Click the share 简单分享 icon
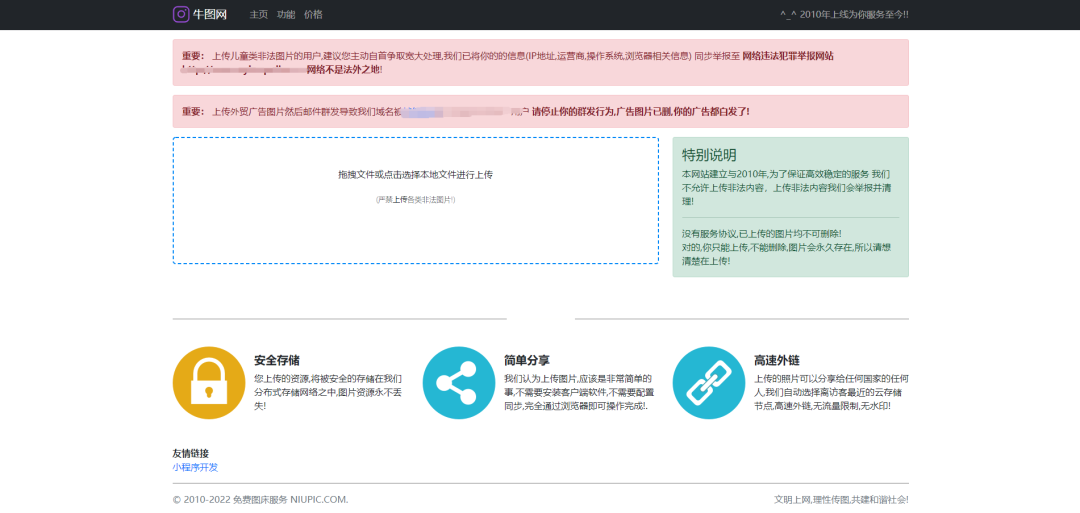The image size is (1080, 513). pyautogui.click(x=459, y=383)
